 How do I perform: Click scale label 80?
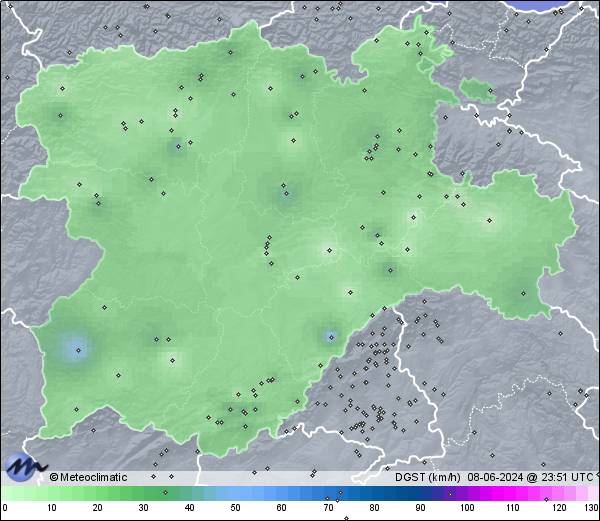click(x=375, y=508)
